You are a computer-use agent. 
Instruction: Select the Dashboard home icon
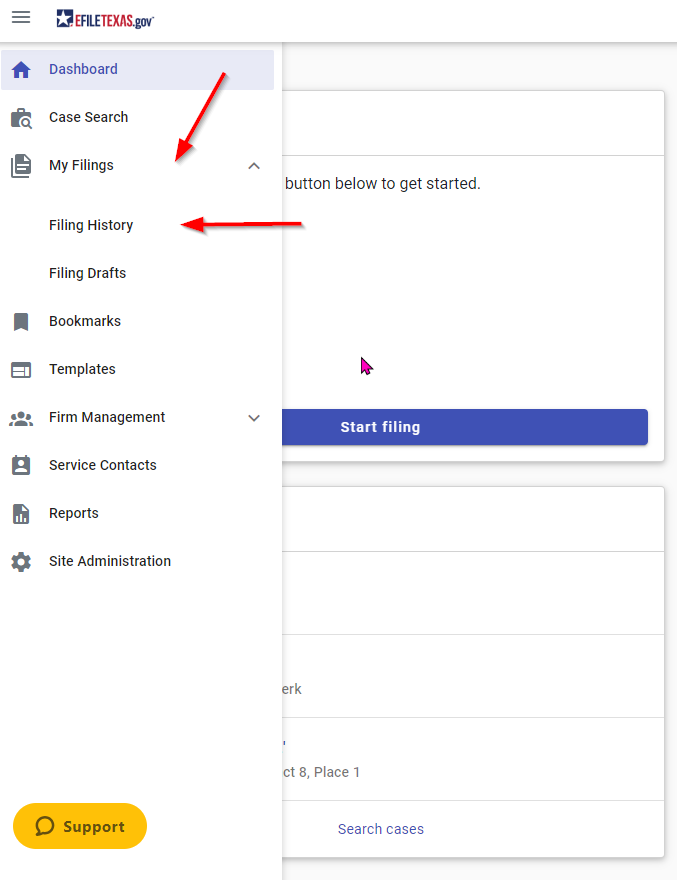click(21, 69)
